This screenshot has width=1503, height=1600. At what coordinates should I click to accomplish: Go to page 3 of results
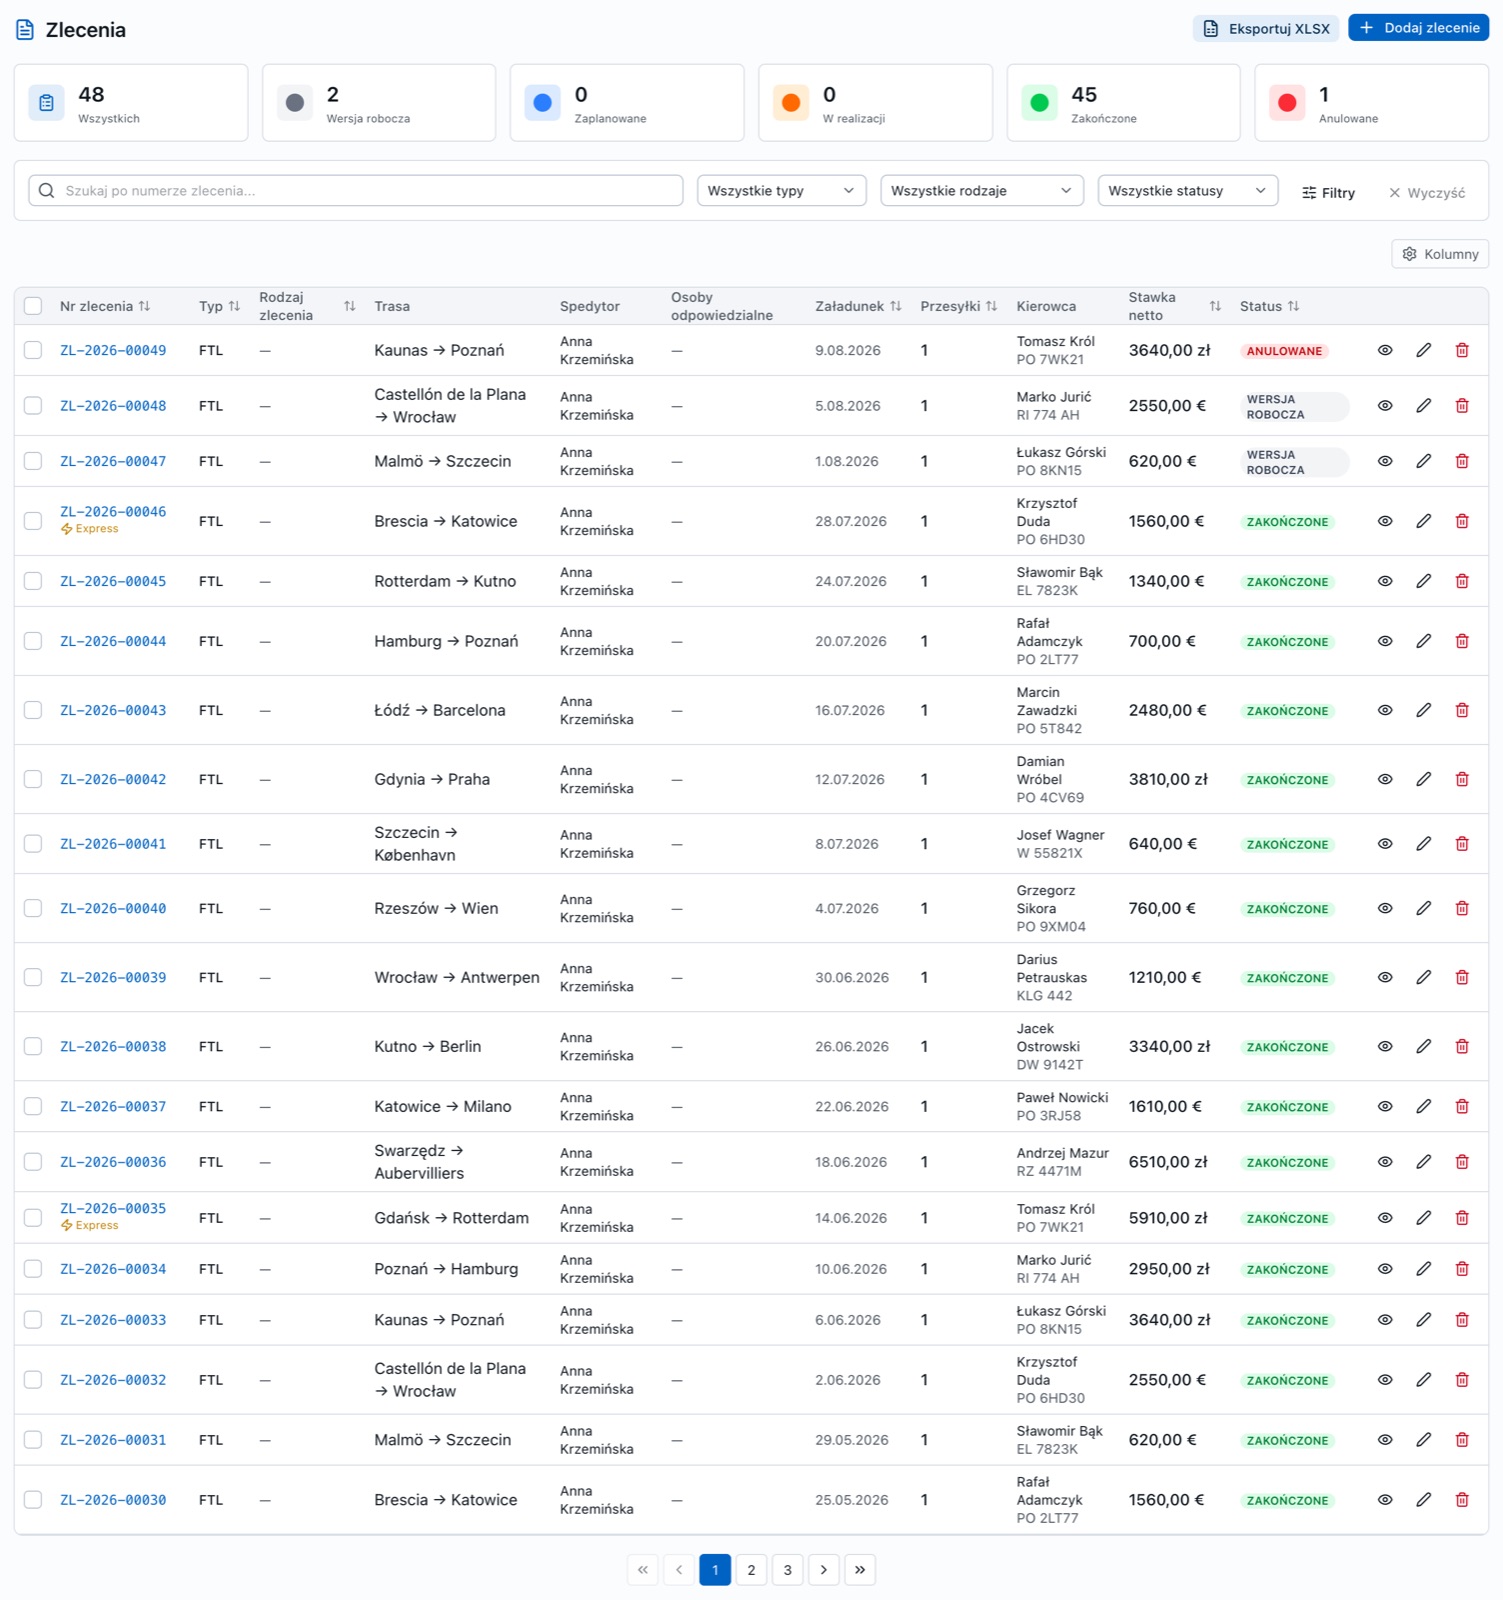(x=788, y=1570)
